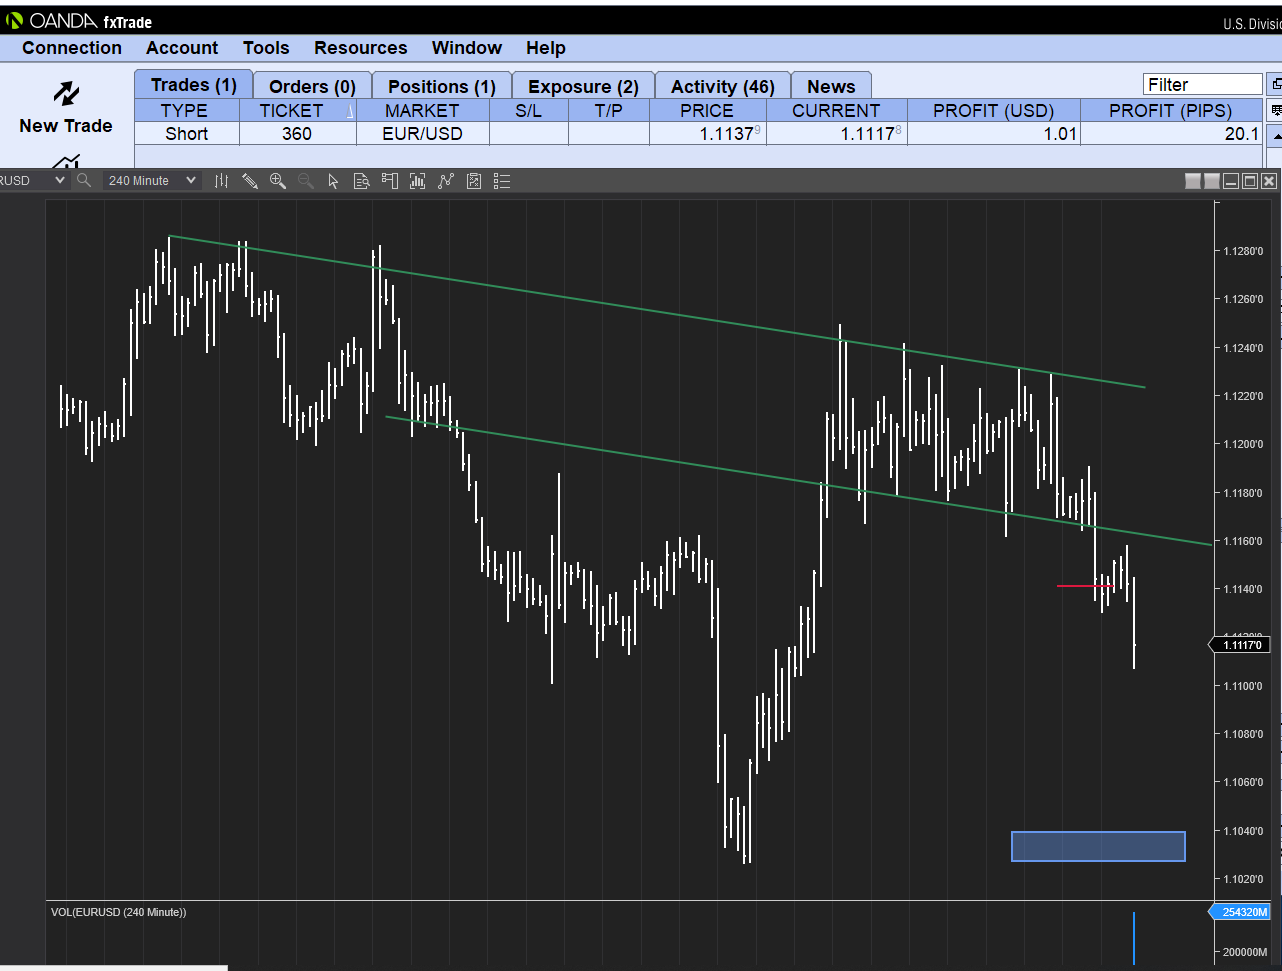The image size is (1282, 971).
Task: Click the first gray chart window button
Action: [x=1192, y=180]
